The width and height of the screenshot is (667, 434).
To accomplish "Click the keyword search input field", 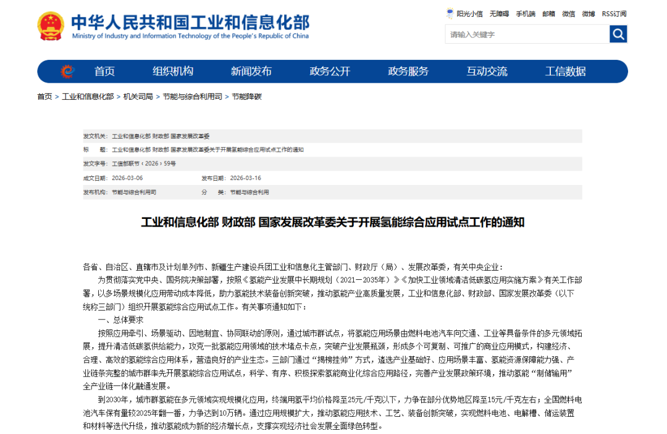I will [x=526, y=34].
